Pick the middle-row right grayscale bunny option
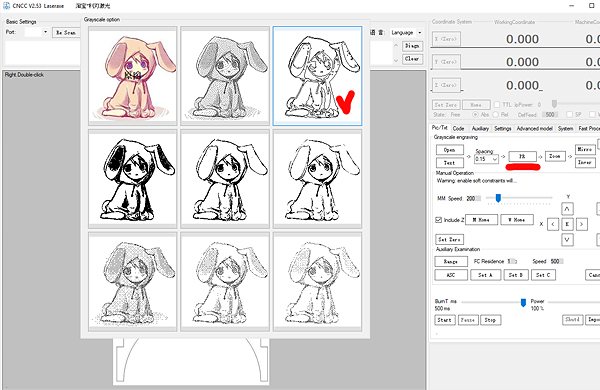Image resolution: width=600 pixels, height=390 pixels. tap(317, 179)
